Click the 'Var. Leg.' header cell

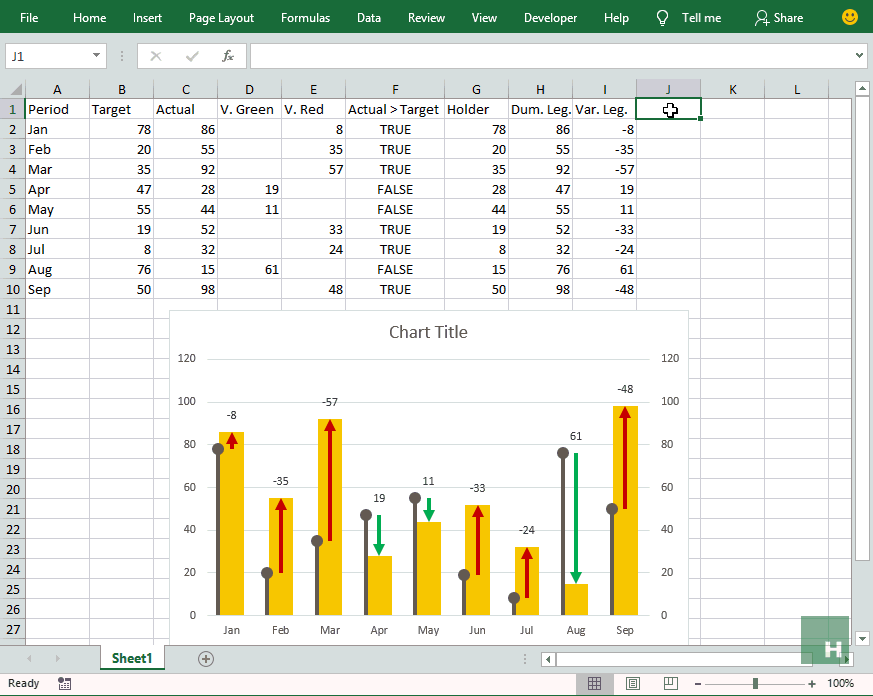(604, 109)
